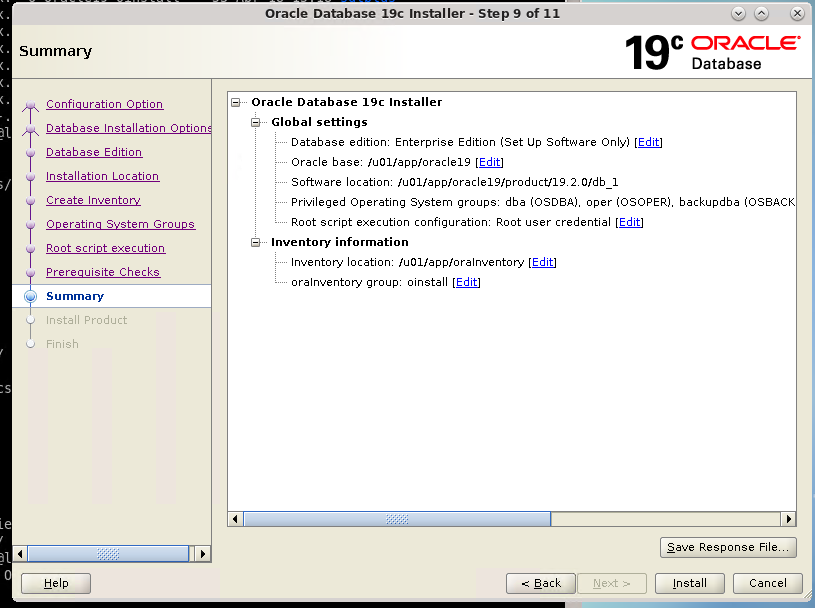Cancel the installation
The width and height of the screenshot is (815, 608).
click(768, 583)
